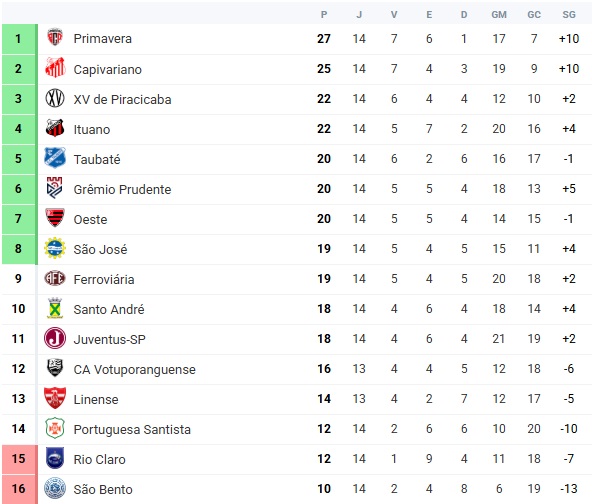This screenshot has width=592, height=504.
Task: Open Portuguesa Santista team link
Action: tap(132, 430)
